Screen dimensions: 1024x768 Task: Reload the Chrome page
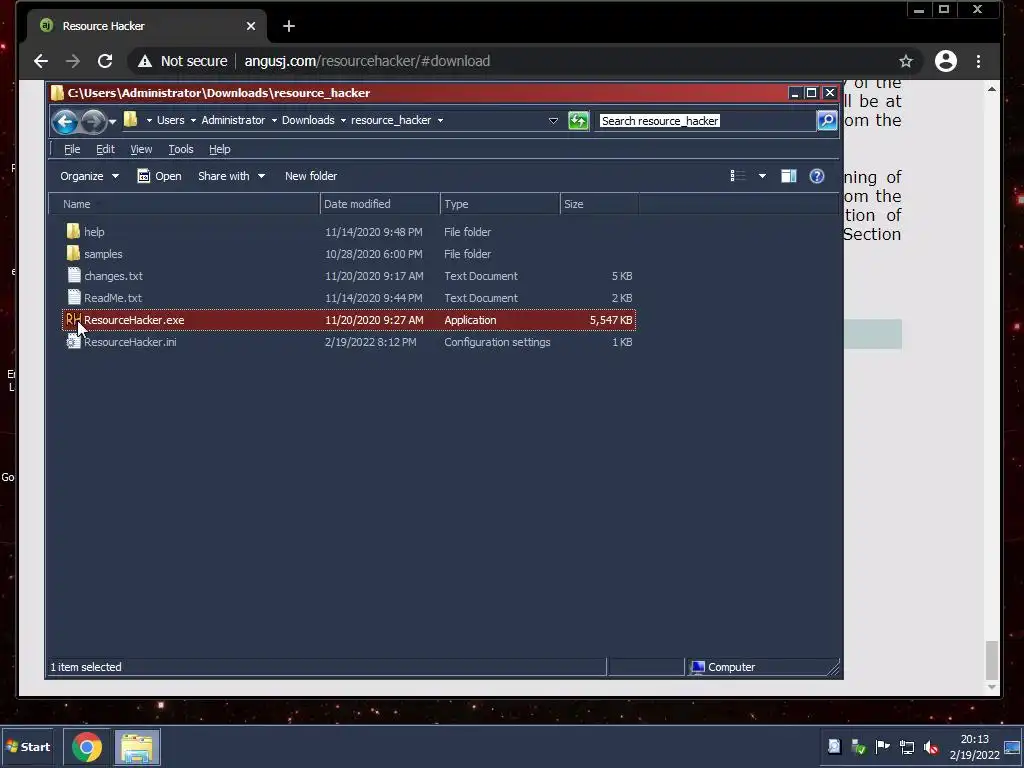tap(104, 61)
